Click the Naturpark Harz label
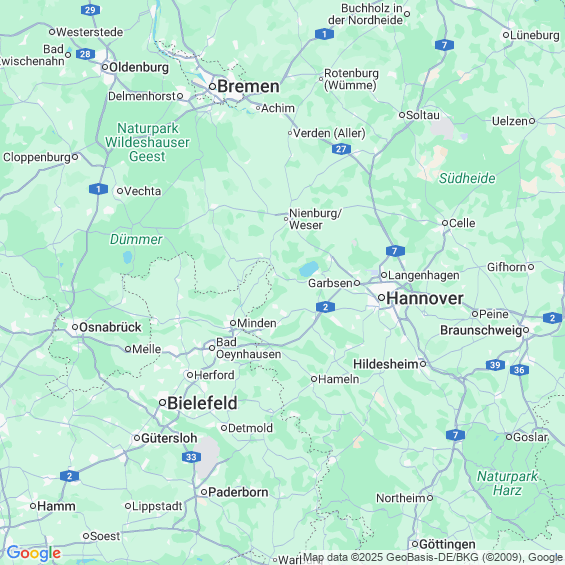Image resolution: width=565 pixels, height=565 pixels. pyautogui.click(x=507, y=483)
